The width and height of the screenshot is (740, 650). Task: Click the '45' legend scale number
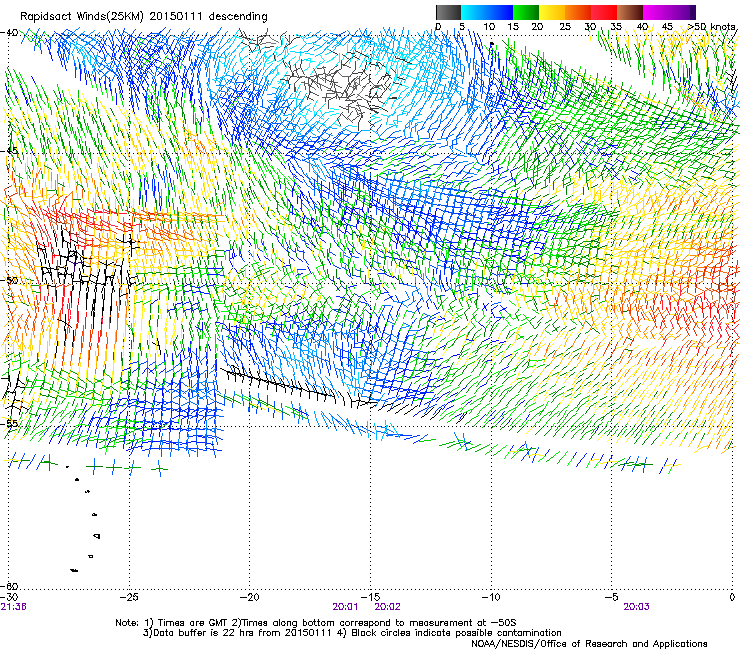pos(667,27)
